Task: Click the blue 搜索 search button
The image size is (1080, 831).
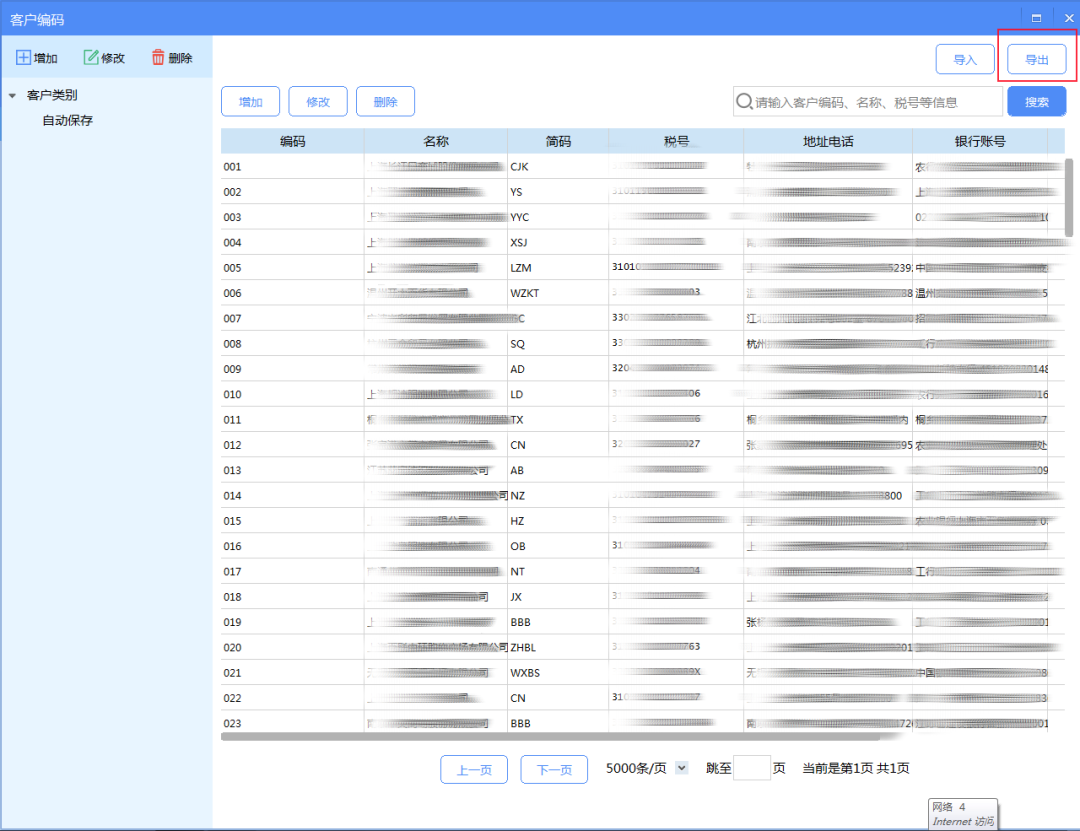Action: (1037, 101)
